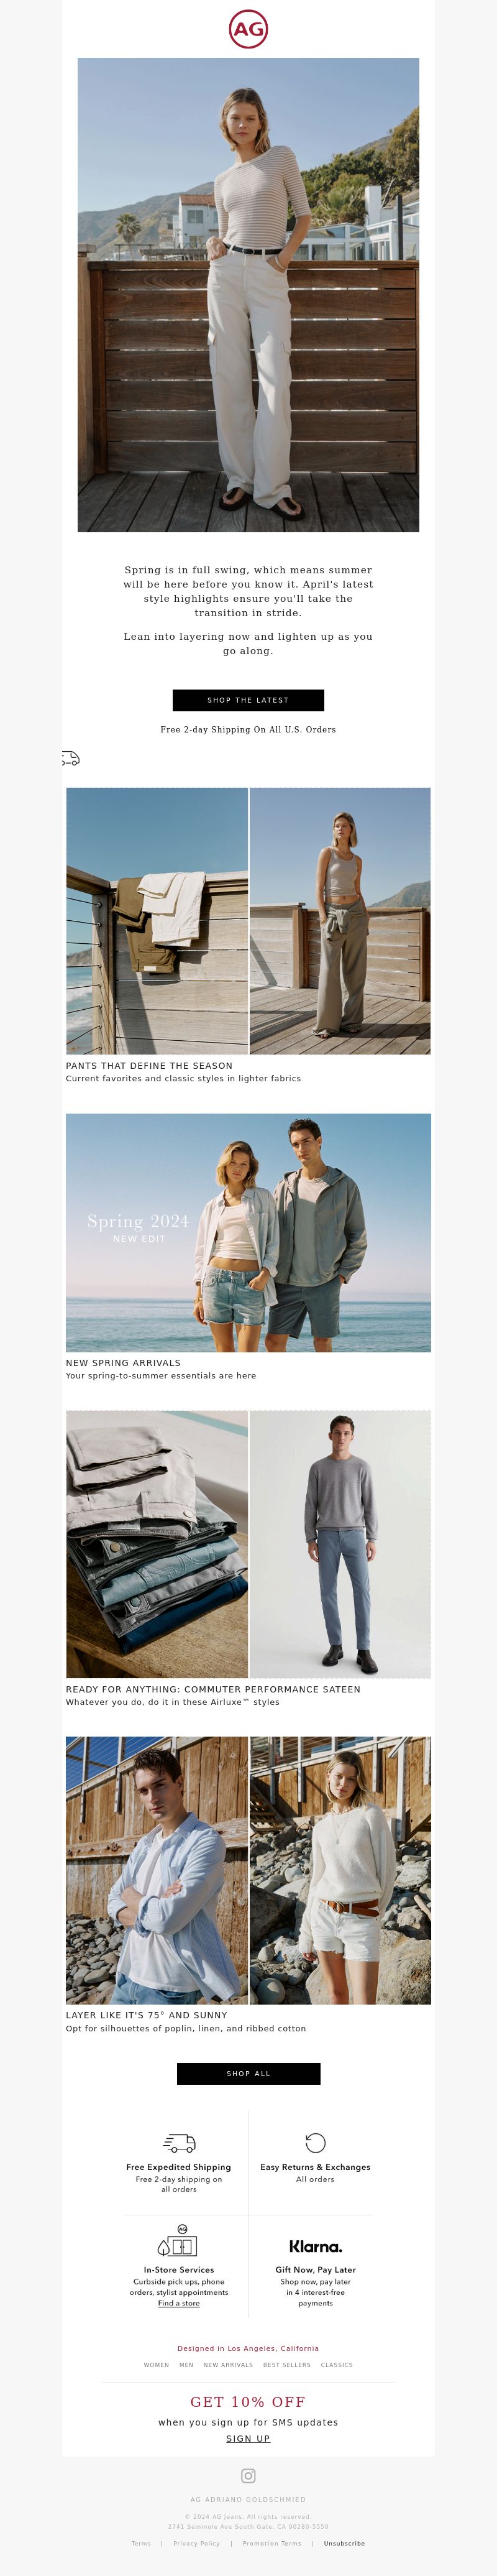Click the Easy Returns circular arrow icon
This screenshot has width=497, height=2576.
point(315,2142)
